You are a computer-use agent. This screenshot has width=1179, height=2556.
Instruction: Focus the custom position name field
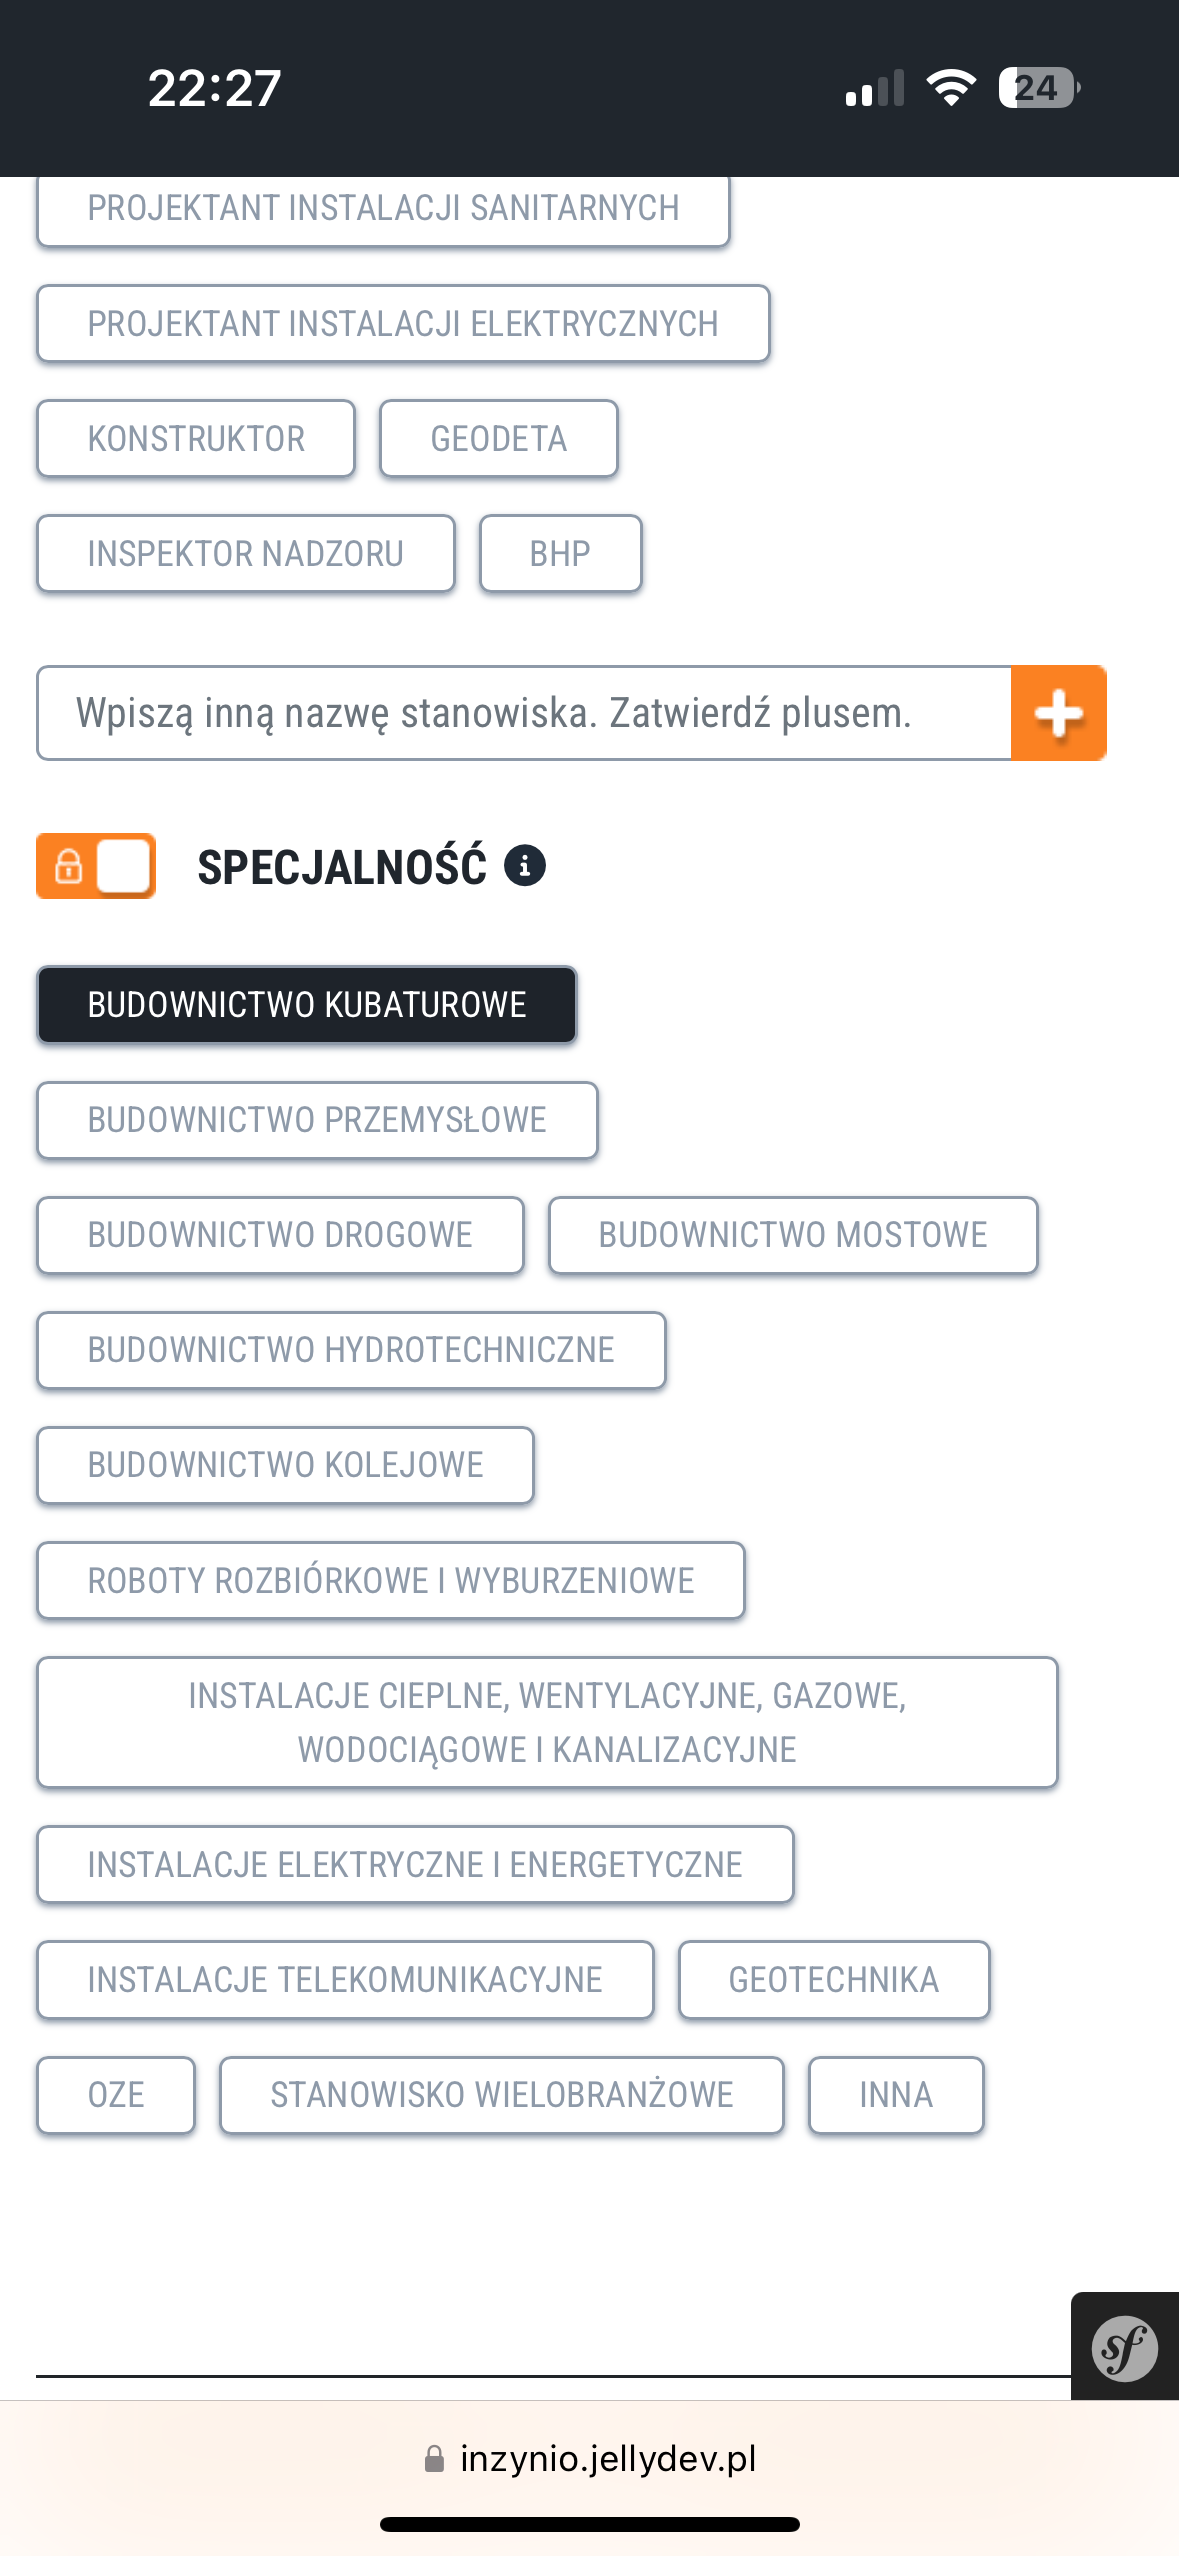(x=524, y=713)
